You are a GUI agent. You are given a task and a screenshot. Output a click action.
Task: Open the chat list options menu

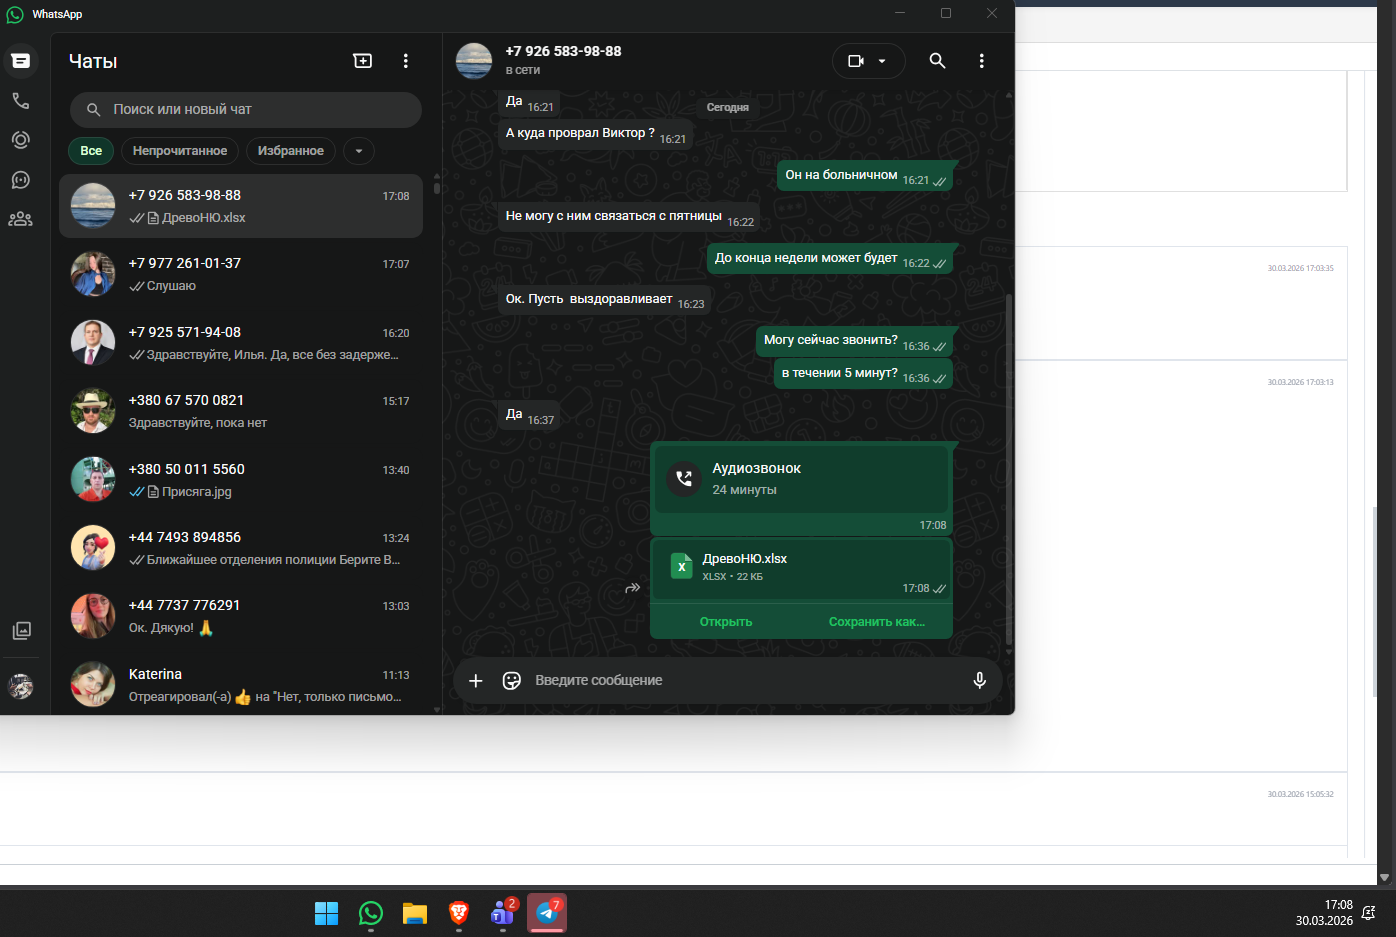(405, 61)
